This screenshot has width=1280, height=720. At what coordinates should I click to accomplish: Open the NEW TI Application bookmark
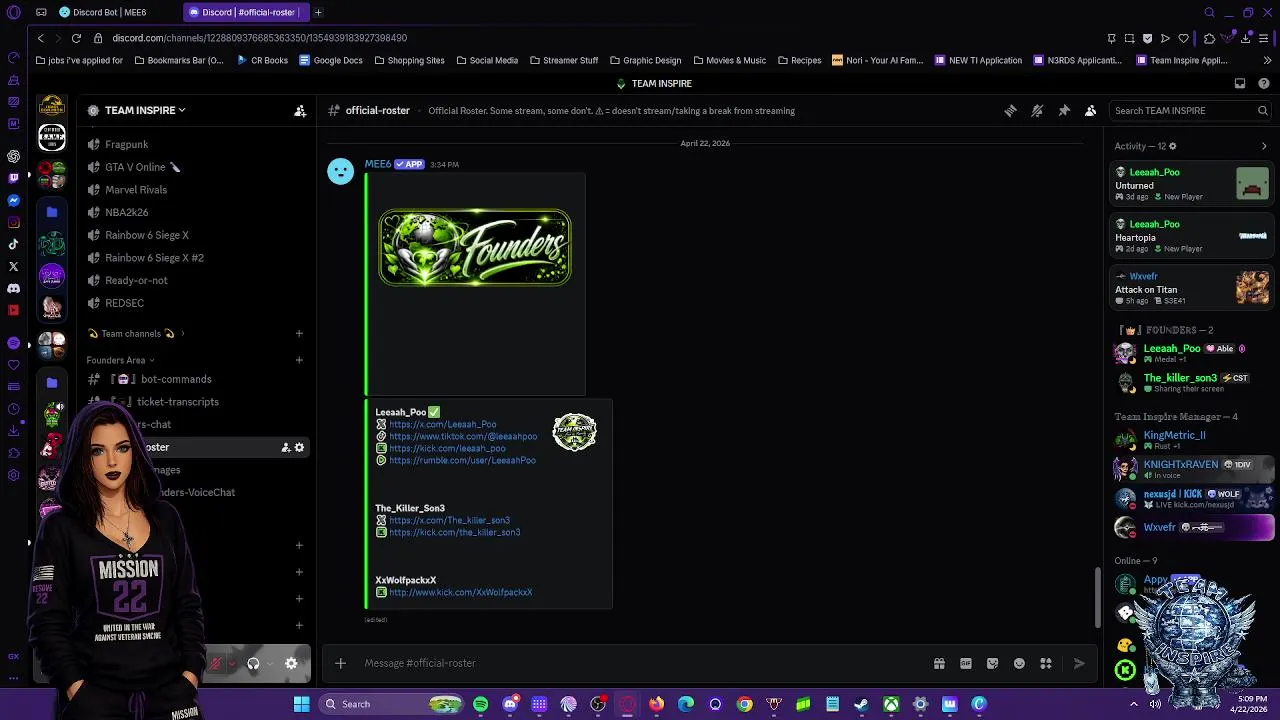978,61
